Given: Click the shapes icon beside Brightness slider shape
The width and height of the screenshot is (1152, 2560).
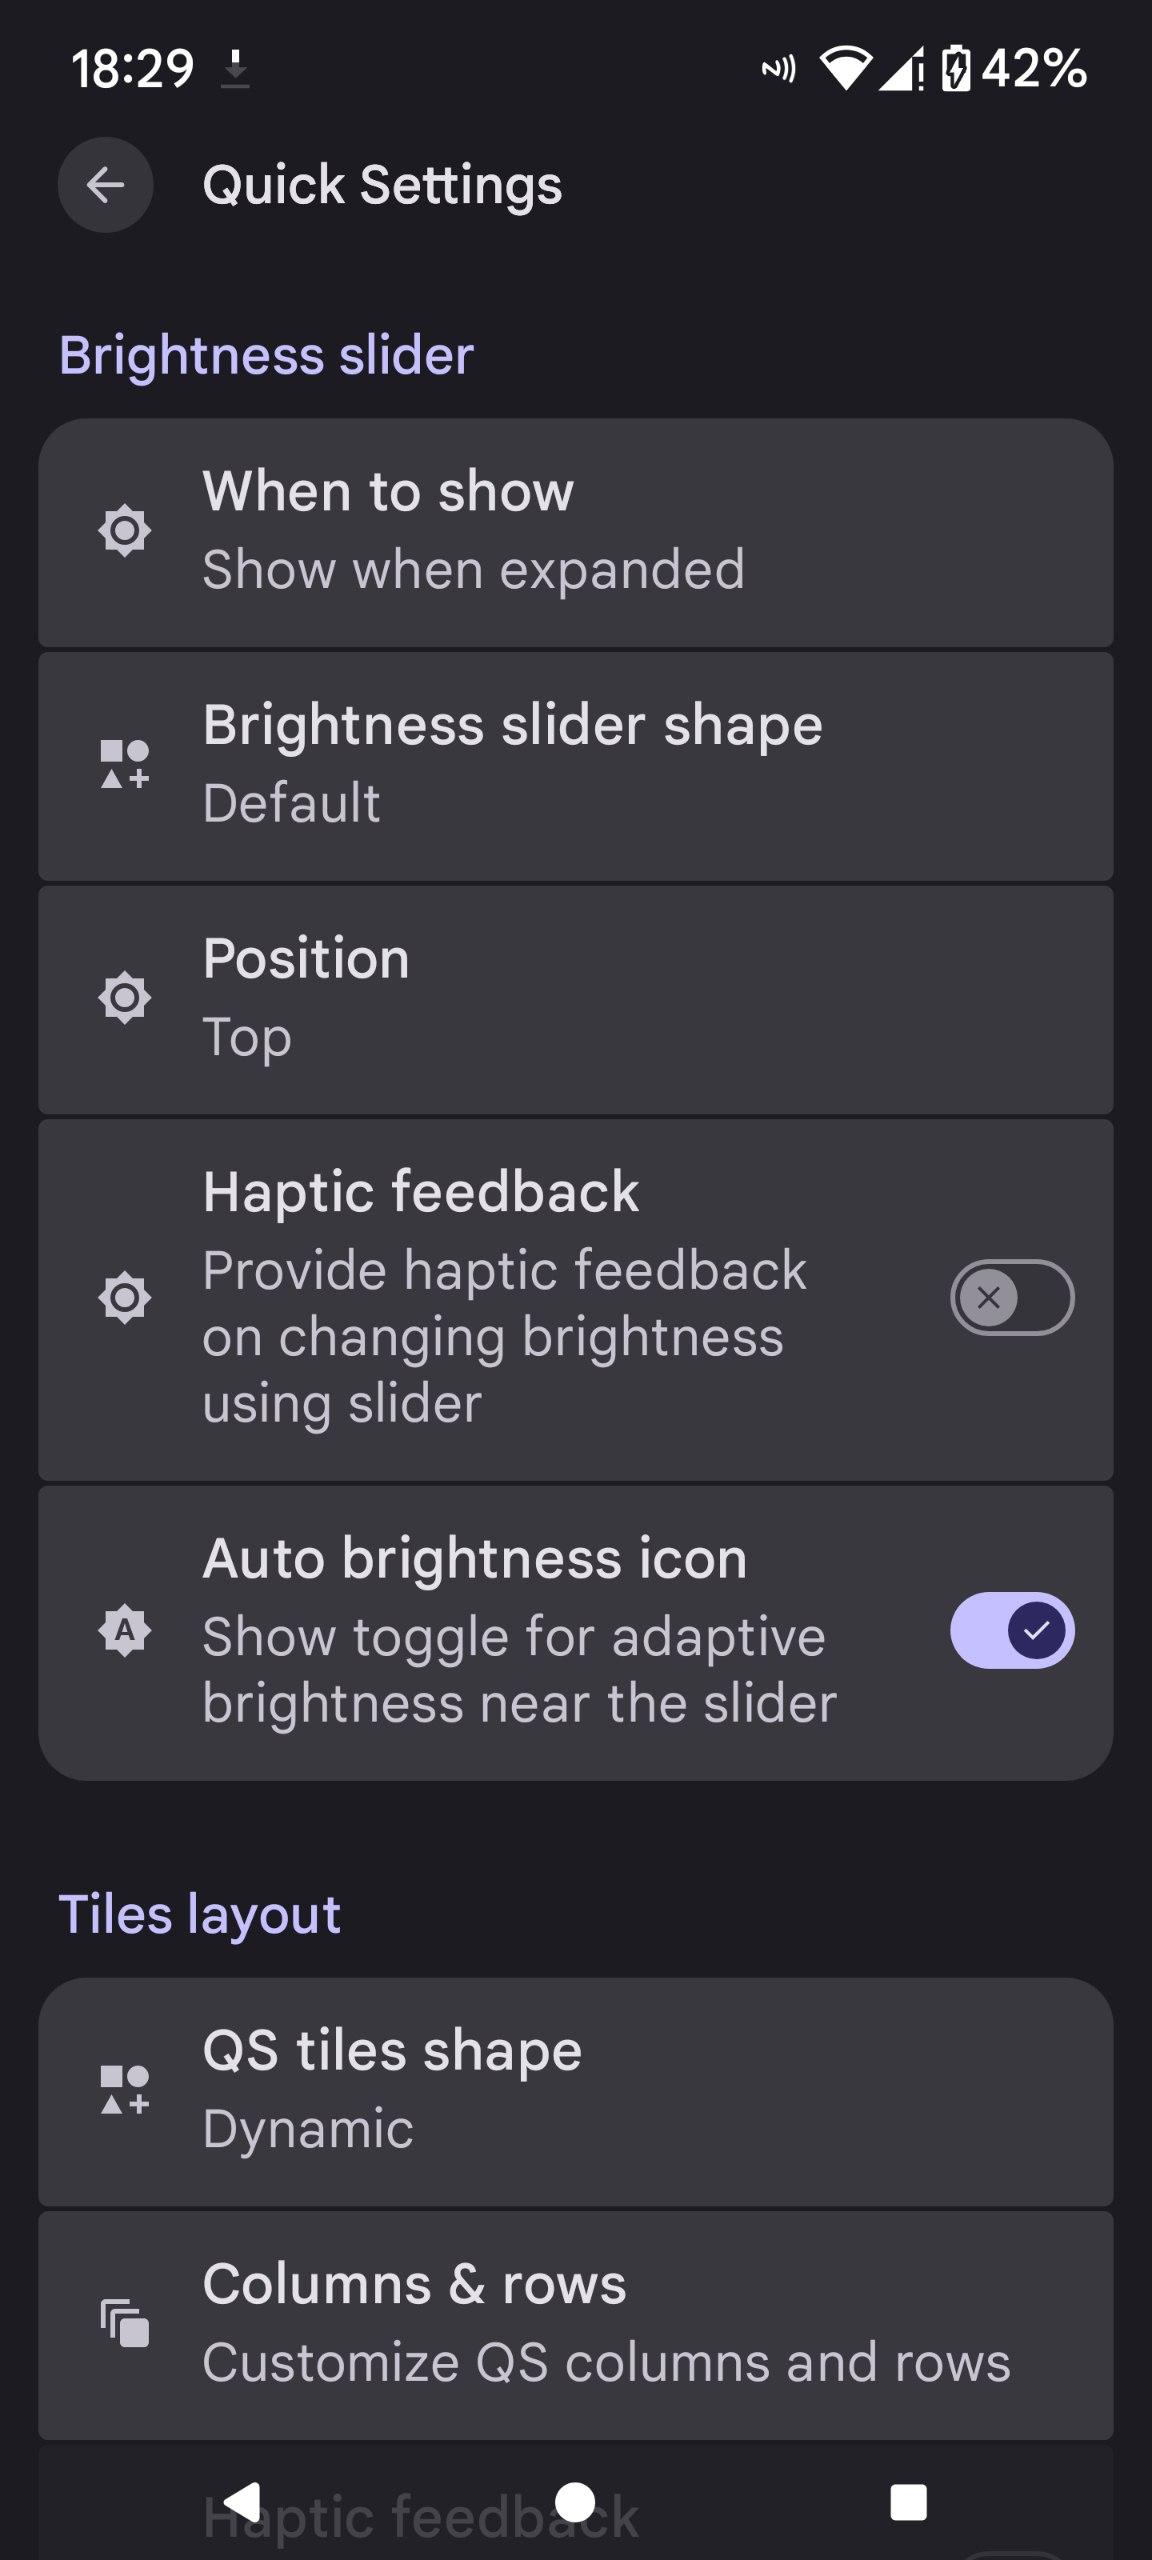Looking at the screenshot, I should tap(125, 764).
